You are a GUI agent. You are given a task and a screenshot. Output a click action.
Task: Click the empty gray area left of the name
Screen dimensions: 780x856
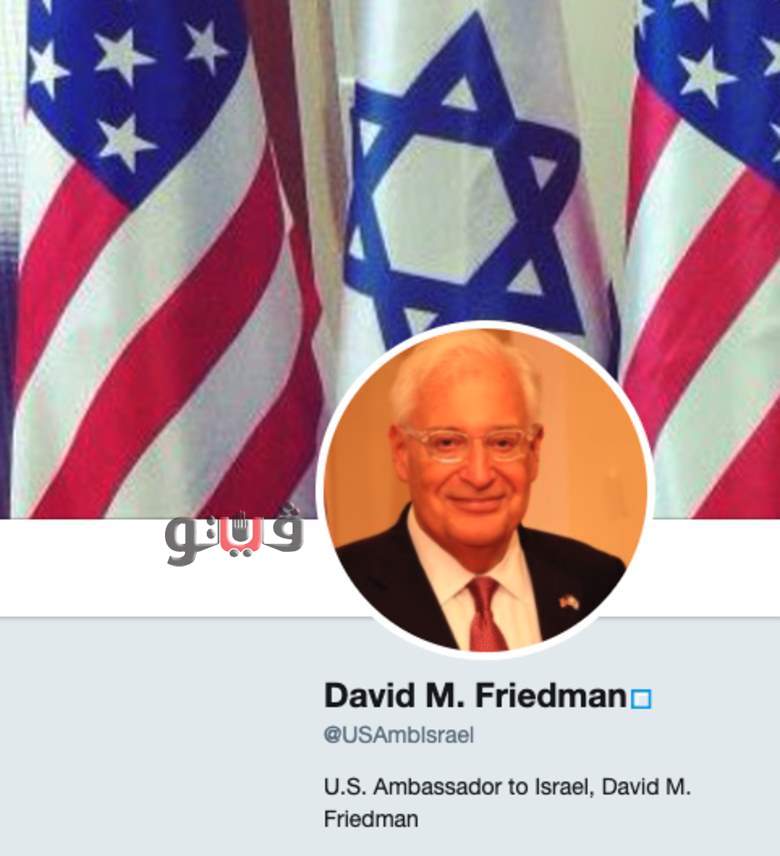[158, 737]
